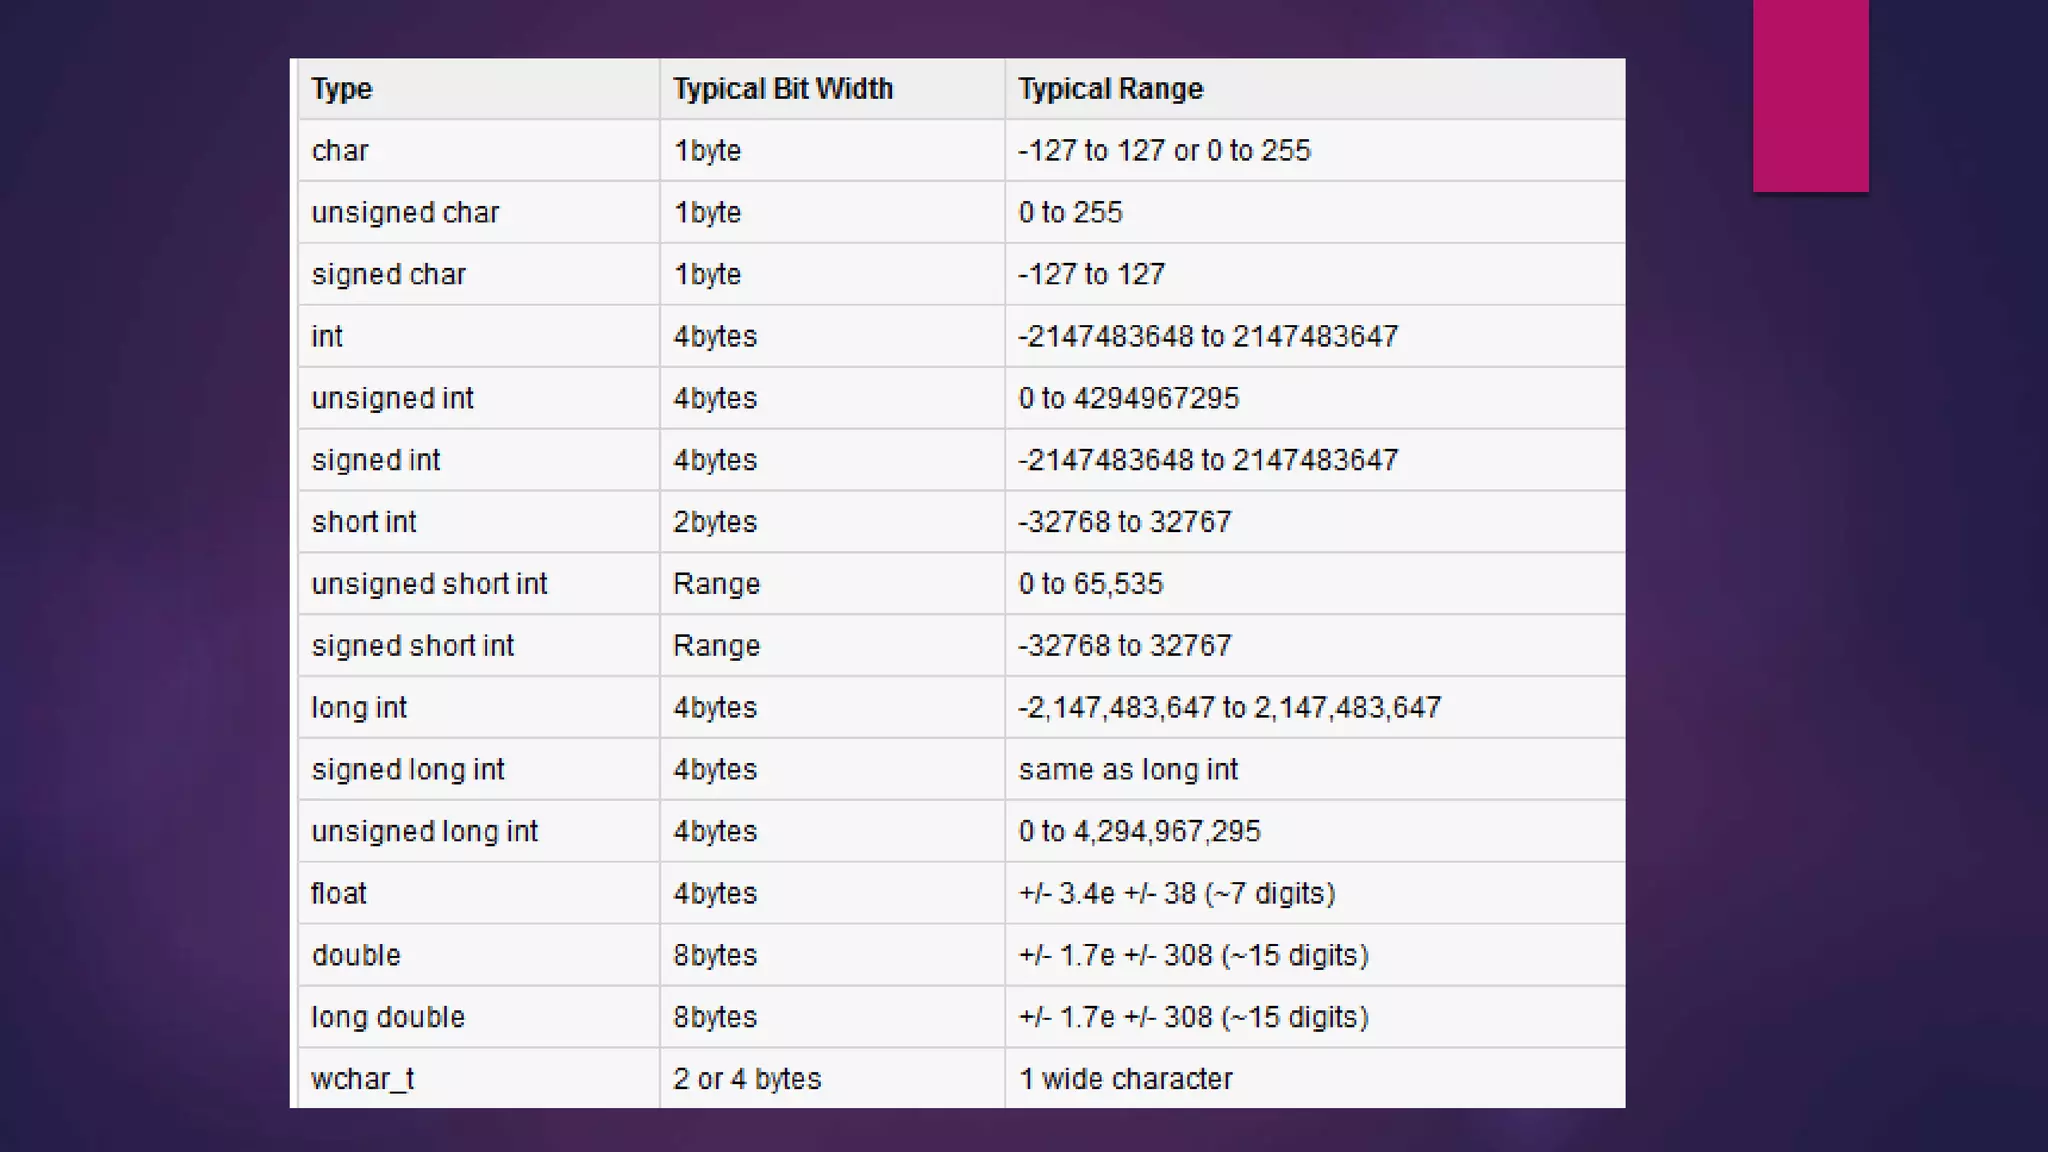Viewport: 2048px width, 1152px height.
Task: Click the 'unsigned long int' type cell
Action: click(x=424, y=832)
